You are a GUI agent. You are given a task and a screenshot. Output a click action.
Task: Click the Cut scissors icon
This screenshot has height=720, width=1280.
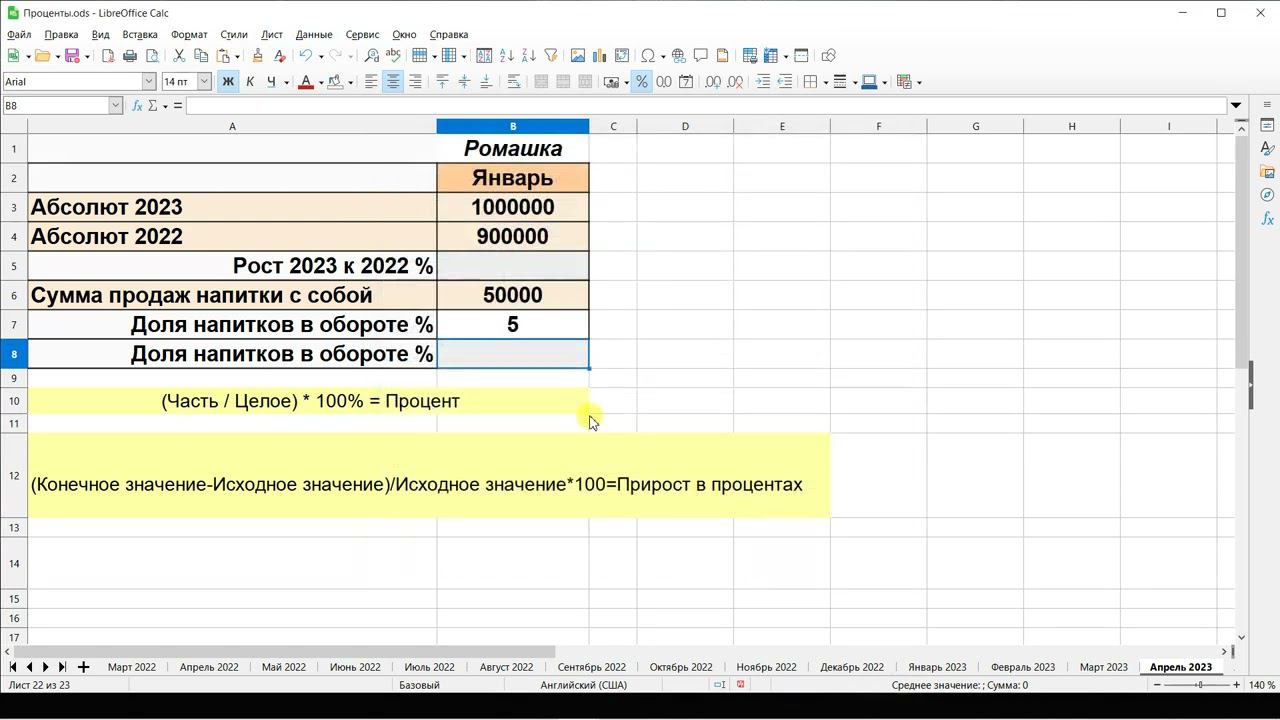pyautogui.click(x=179, y=56)
